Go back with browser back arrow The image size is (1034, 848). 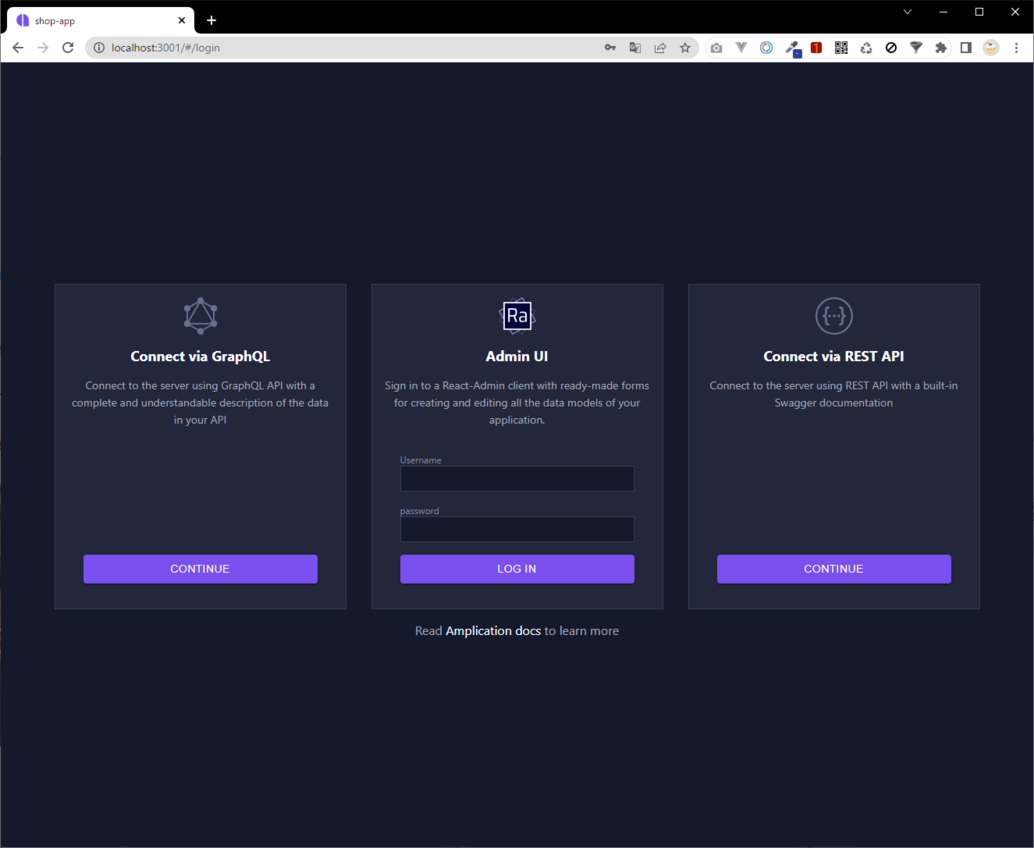point(18,47)
